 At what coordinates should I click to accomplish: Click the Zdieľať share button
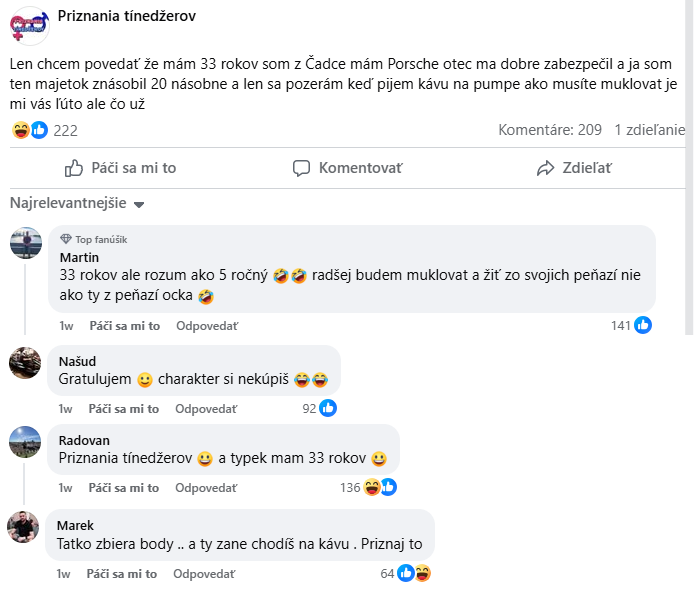(574, 168)
